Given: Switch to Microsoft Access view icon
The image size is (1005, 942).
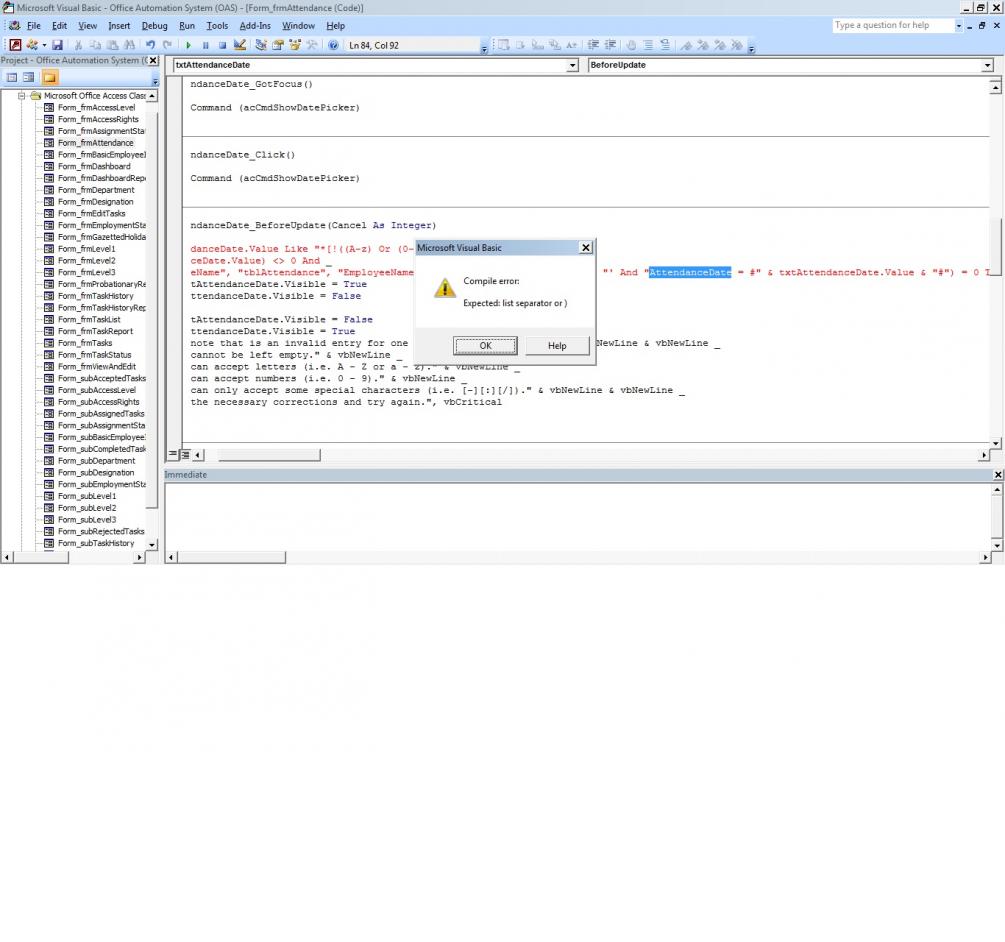Looking at the screenshot, I should coord(15,45).
